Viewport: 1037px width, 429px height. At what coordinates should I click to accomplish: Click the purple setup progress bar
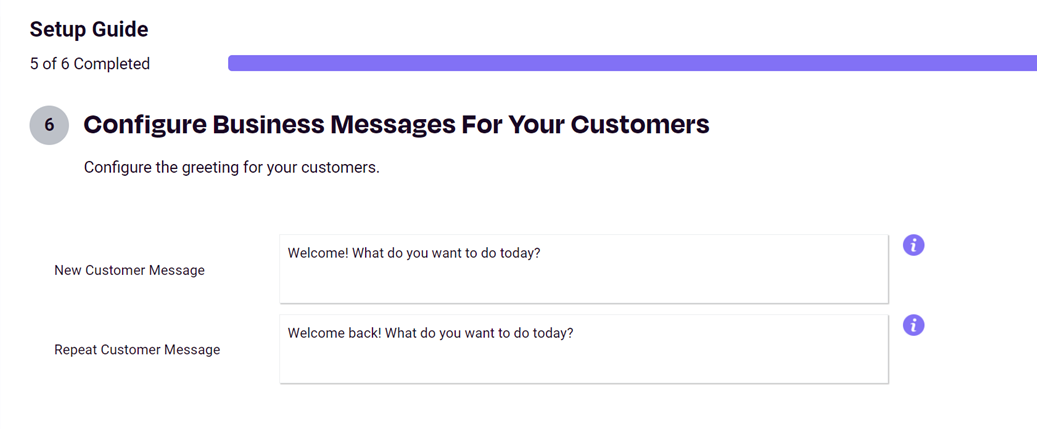click(x=632, y=63)
